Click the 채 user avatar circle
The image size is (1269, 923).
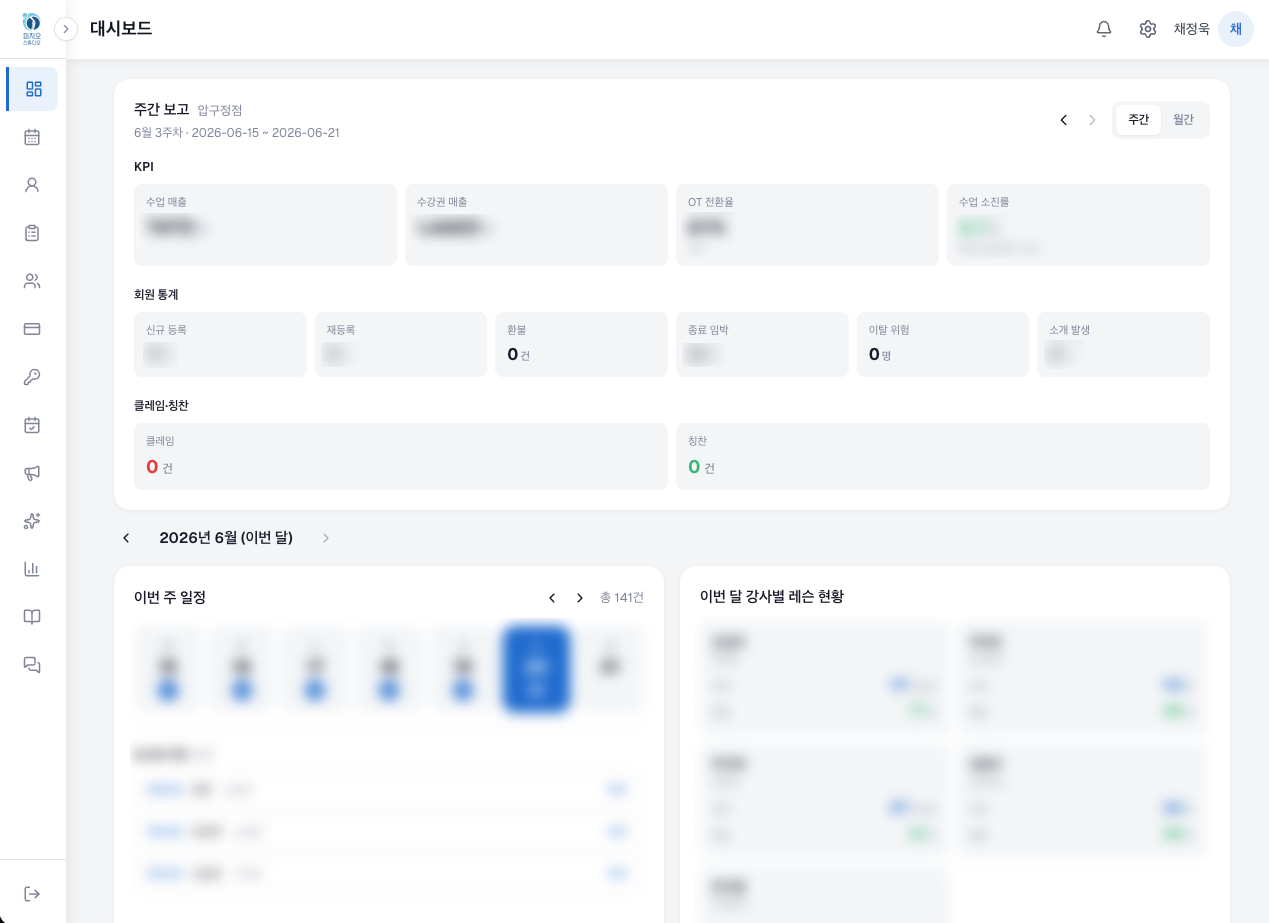1236,29
